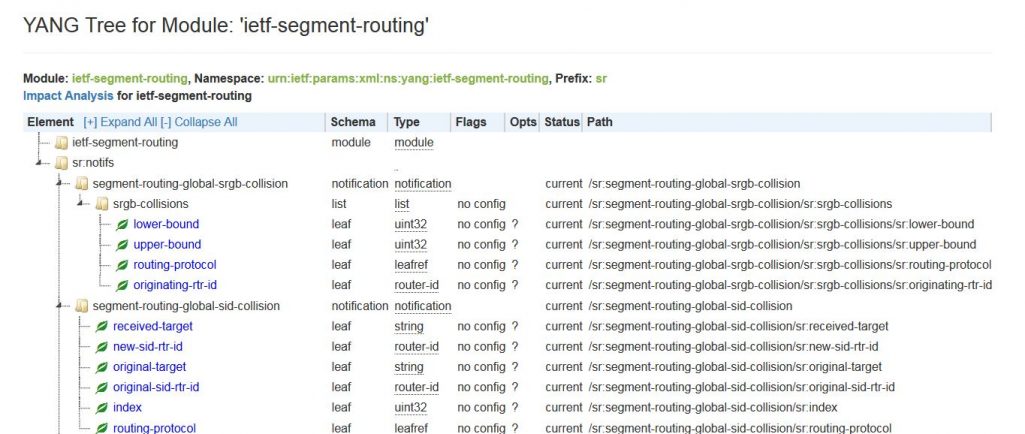Click the ietf-segment-routing module folder icon
This screenshot has height=434, width=1025.
(x=61, y=143)
